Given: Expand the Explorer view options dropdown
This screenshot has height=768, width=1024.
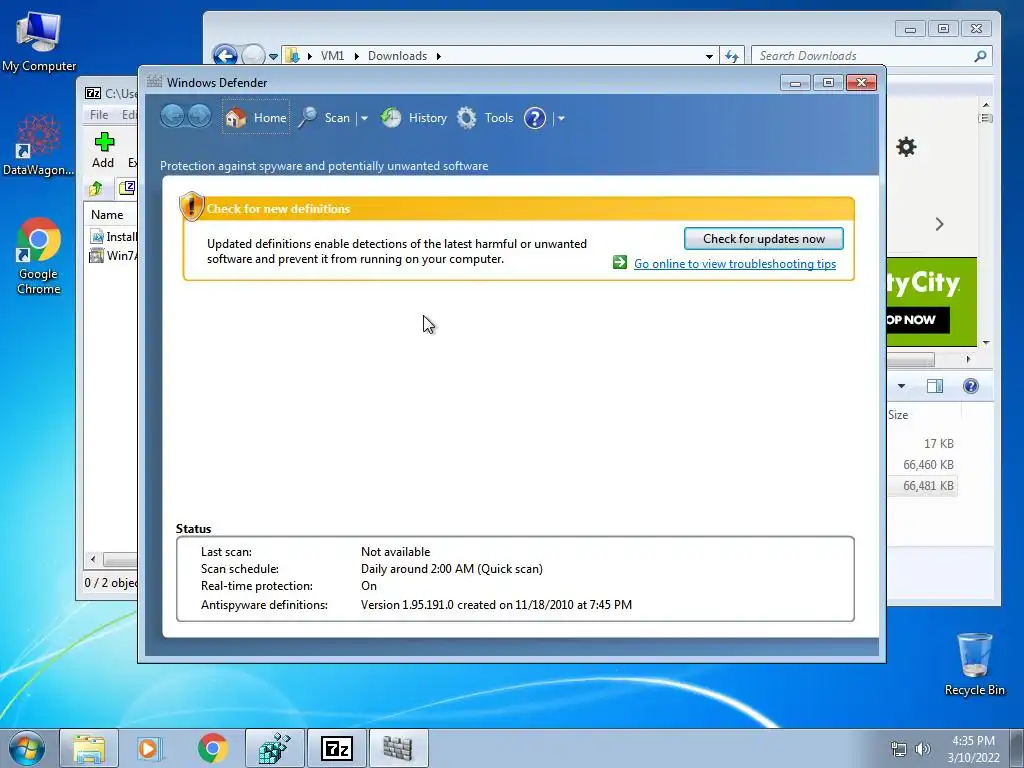Looking at the screenshot, I should pyautogui.click(x=901, y=386).
